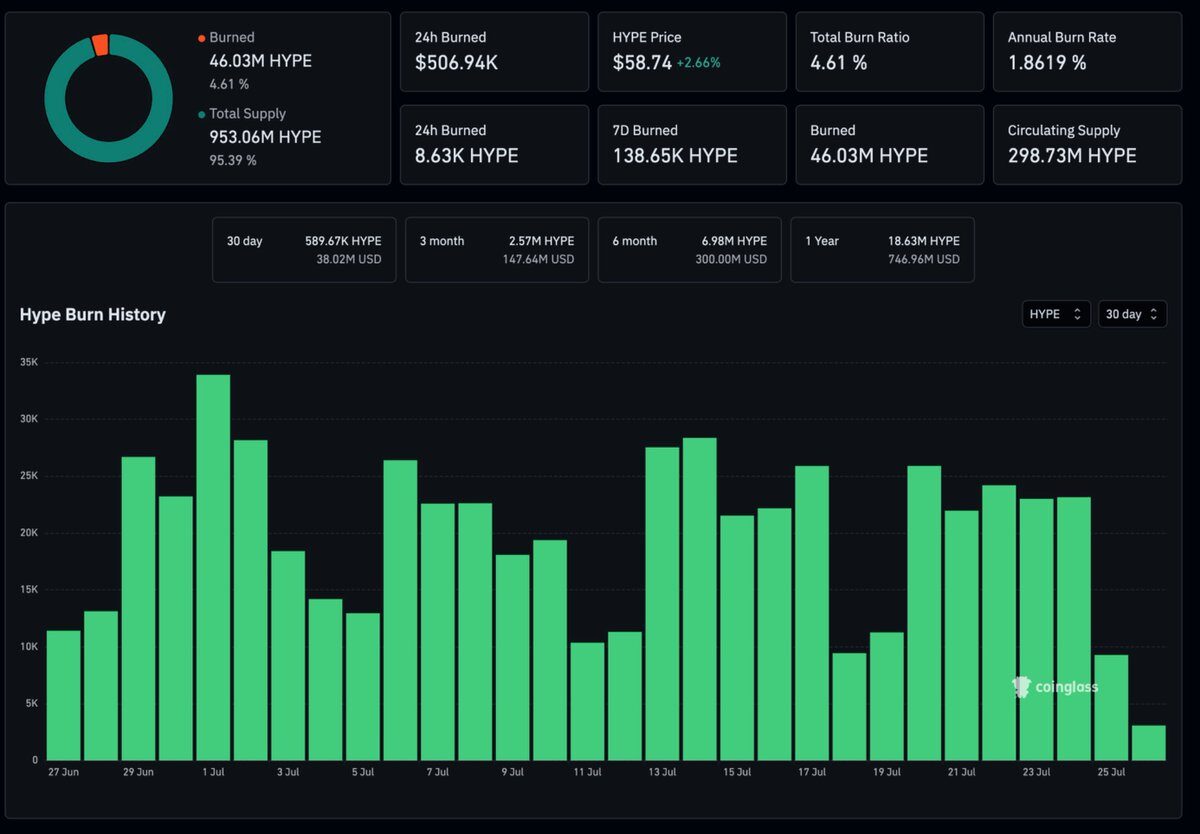This screenshot has width=1200, height=834.
Task: Click the +2.66% price change
Action: [699, 63]
